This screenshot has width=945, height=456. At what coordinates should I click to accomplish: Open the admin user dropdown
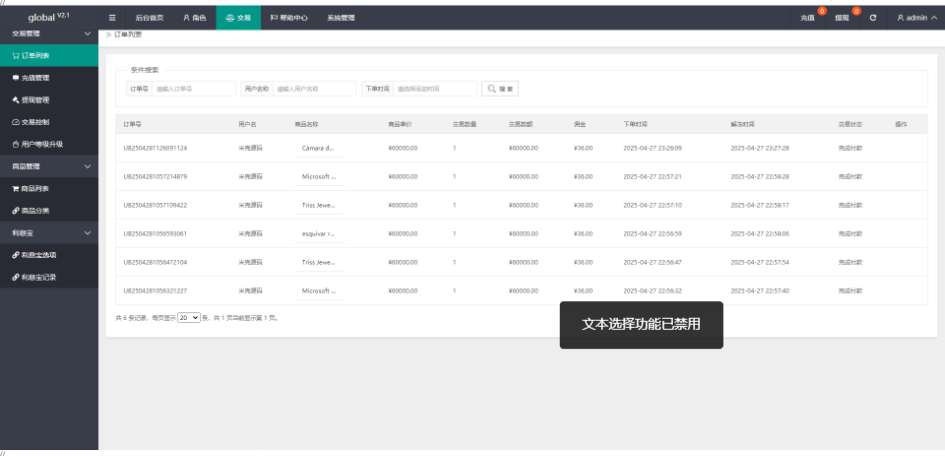[x=916, y=18]
